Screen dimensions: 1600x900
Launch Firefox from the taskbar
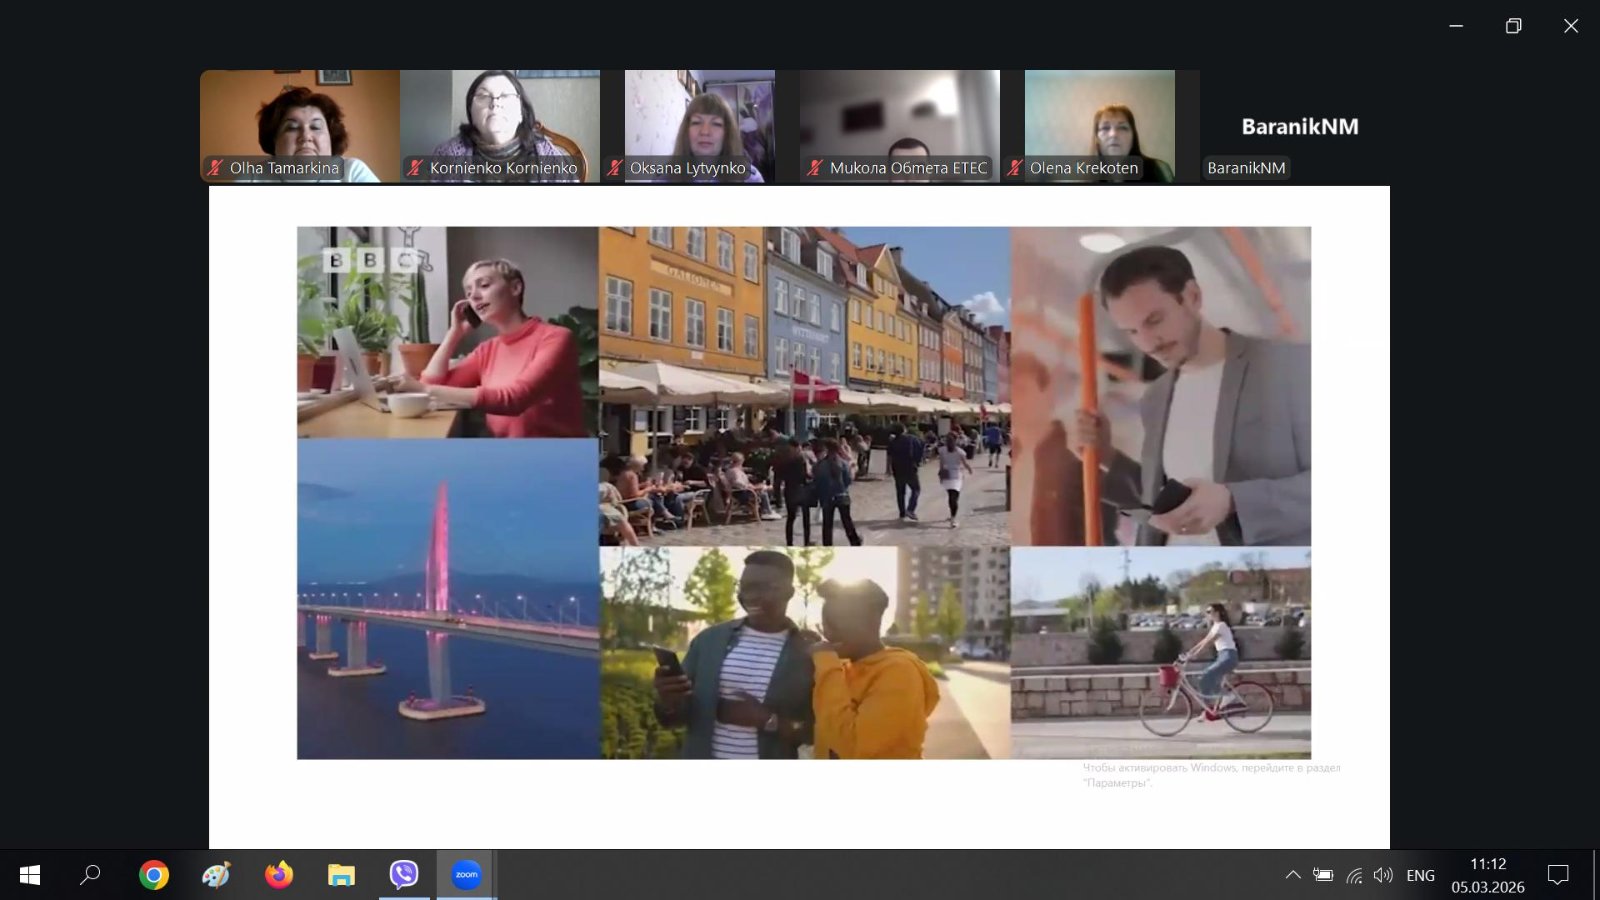click(x=279, y=875)
